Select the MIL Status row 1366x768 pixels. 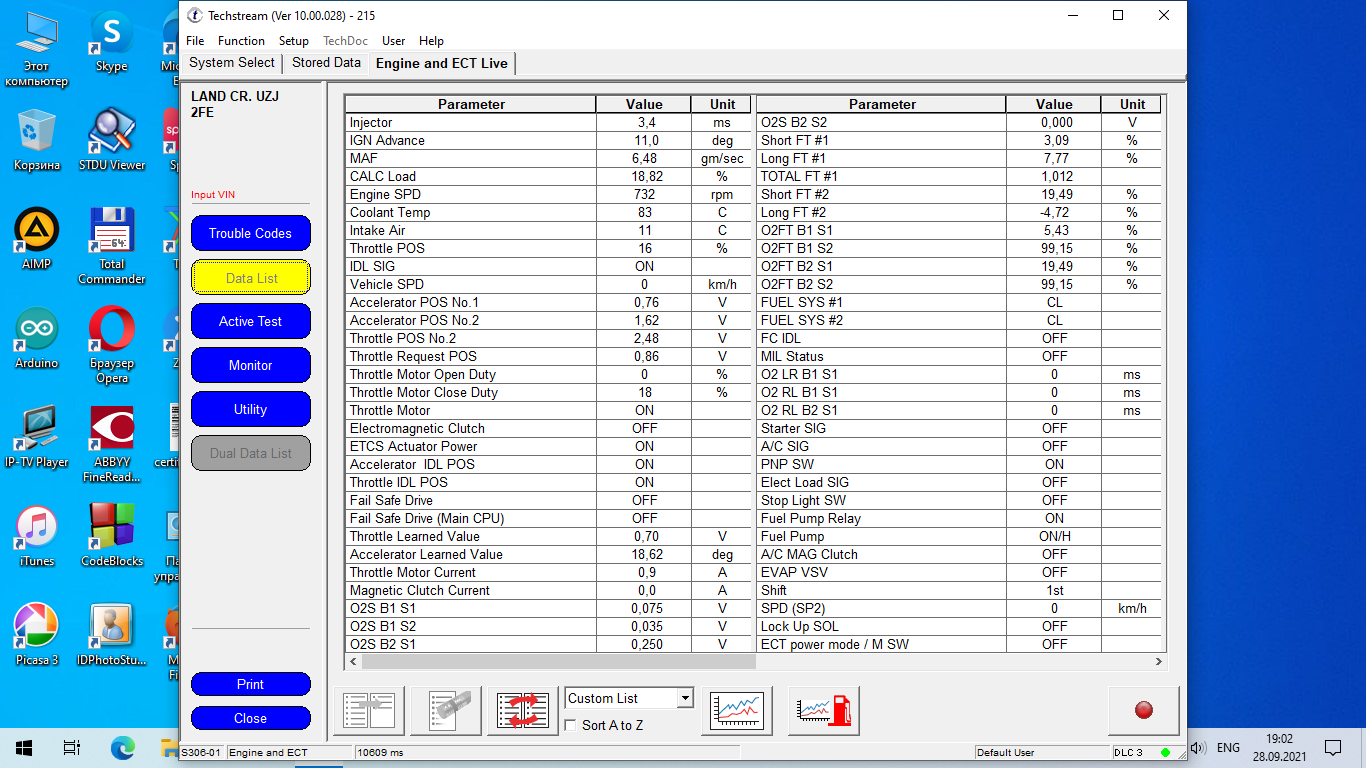960,356
